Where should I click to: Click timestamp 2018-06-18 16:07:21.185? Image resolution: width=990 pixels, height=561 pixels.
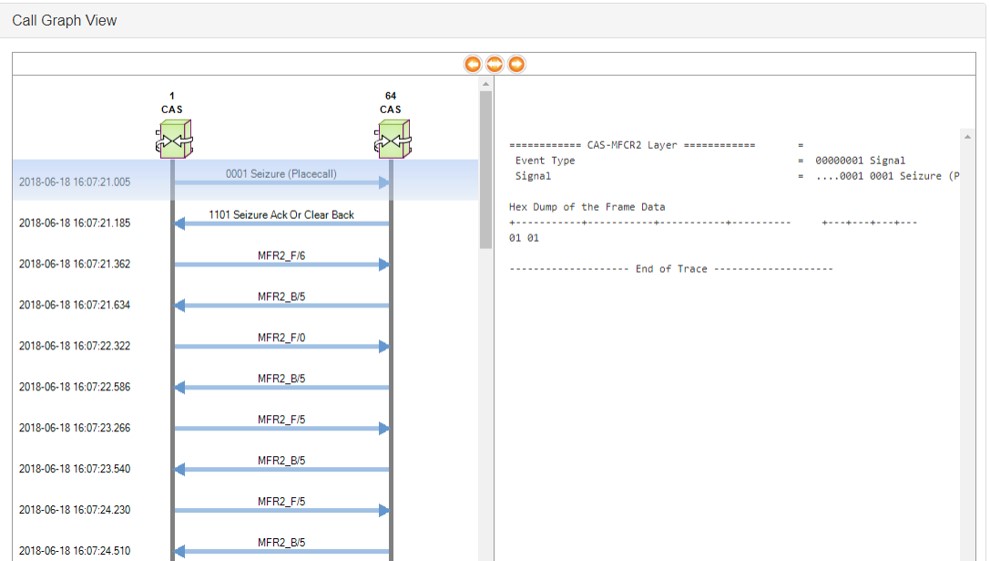coord(75,223)
